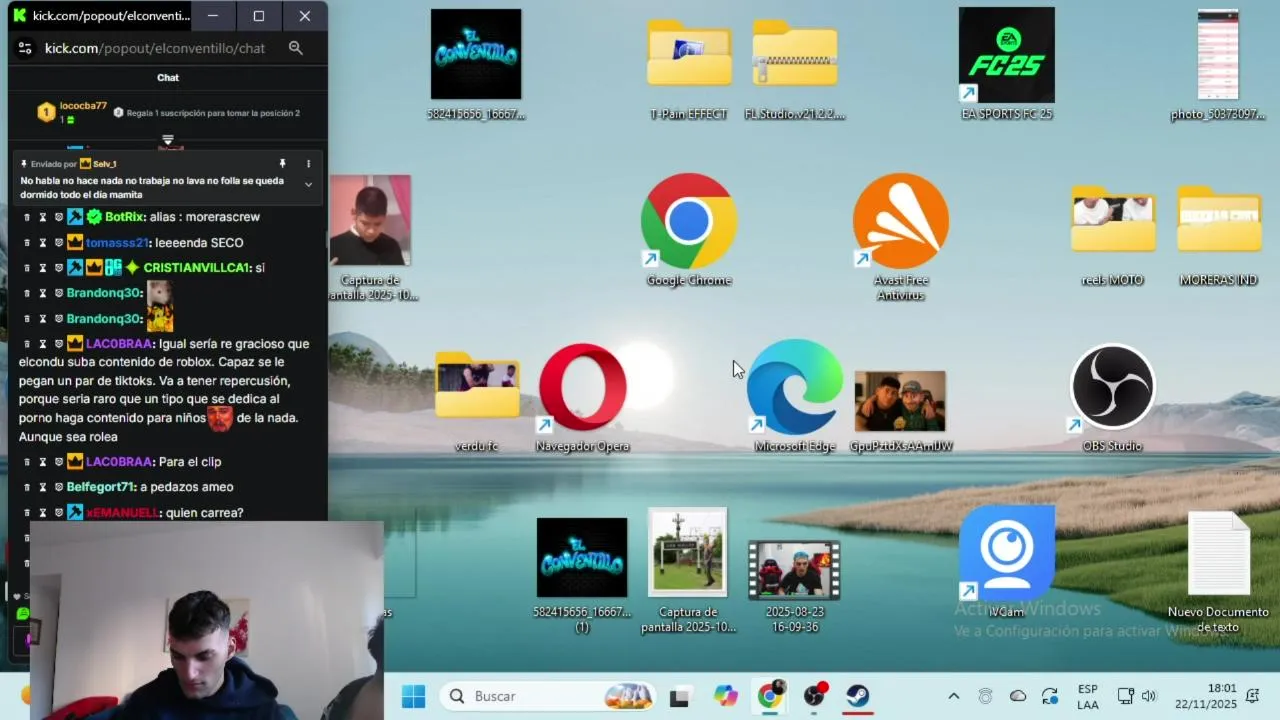Screen dimensions: 1280x720
Task: Click the Kick popout address bar URL
Action: coord(155,48)
